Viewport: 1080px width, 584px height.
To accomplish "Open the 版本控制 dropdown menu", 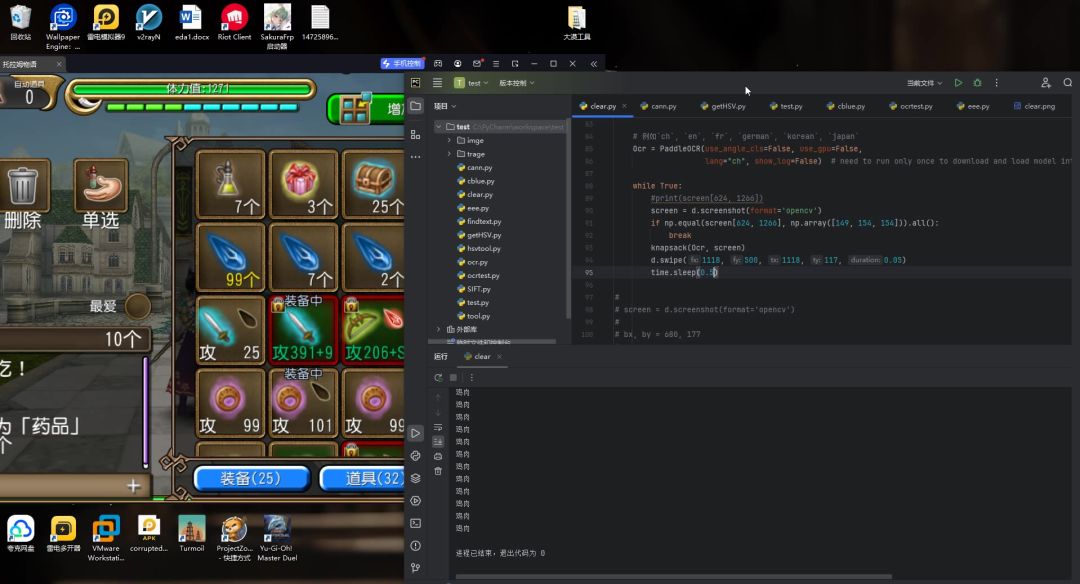I will click(x=516, y=83).
